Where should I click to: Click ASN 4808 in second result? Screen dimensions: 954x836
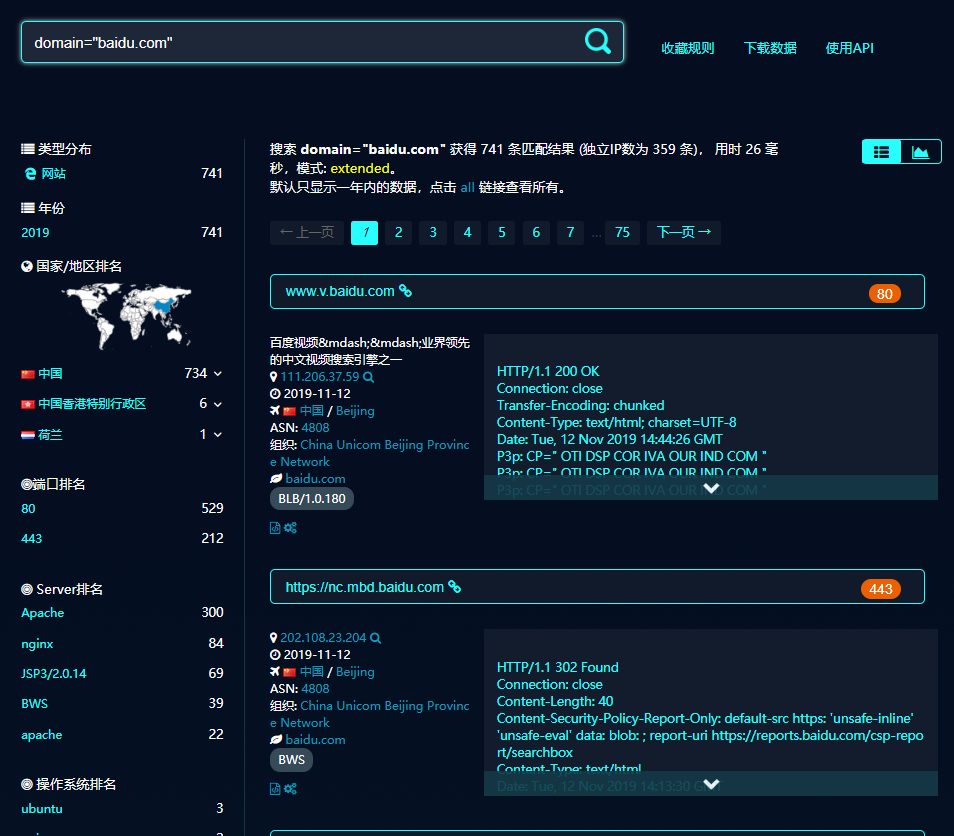tap(315, 689)
